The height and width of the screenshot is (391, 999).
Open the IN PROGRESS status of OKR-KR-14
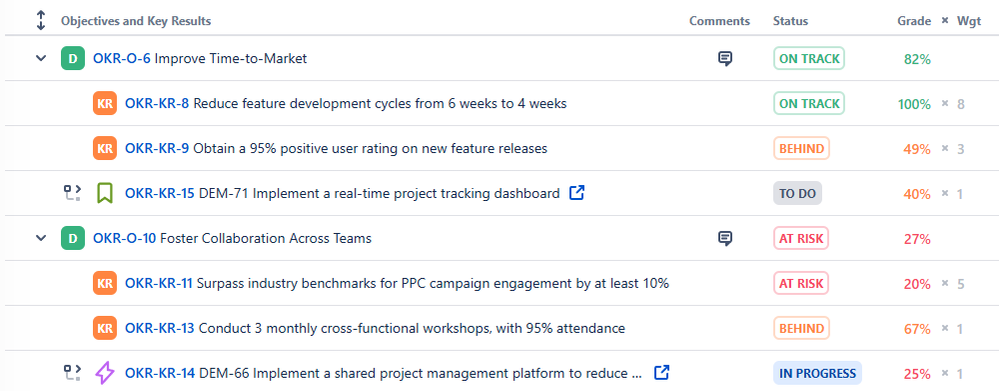pos(817,373)
